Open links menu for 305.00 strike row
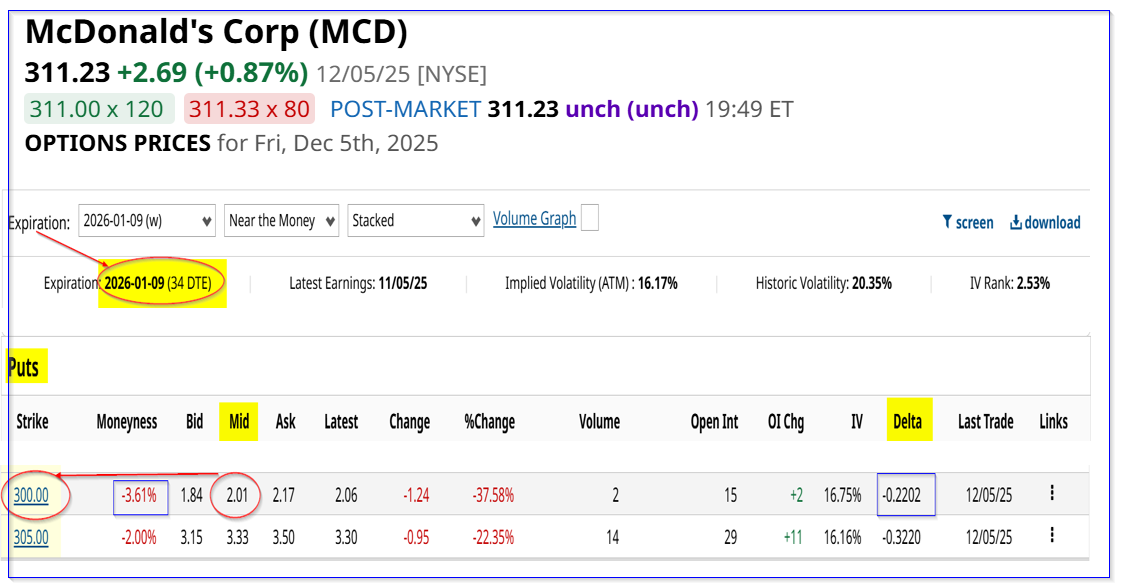The width and height of the screenshot is (1122, 586). 1052,536
